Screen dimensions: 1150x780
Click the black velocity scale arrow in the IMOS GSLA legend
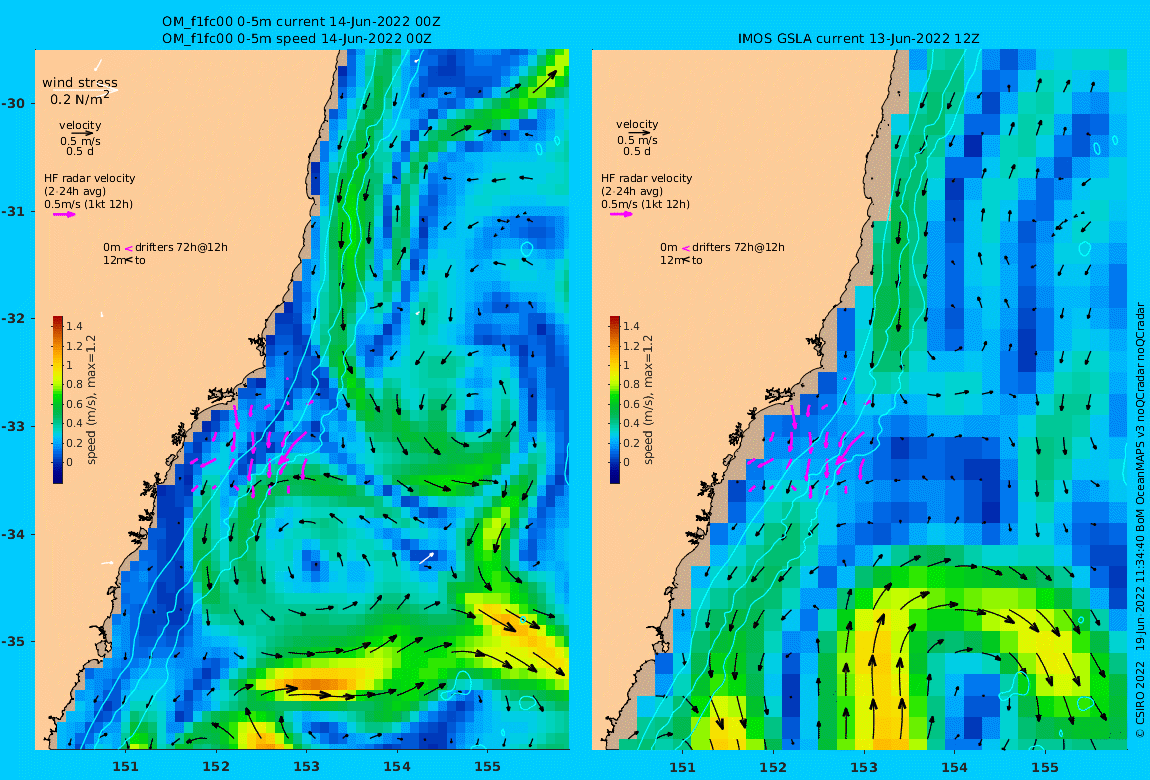tap(638, 133)
